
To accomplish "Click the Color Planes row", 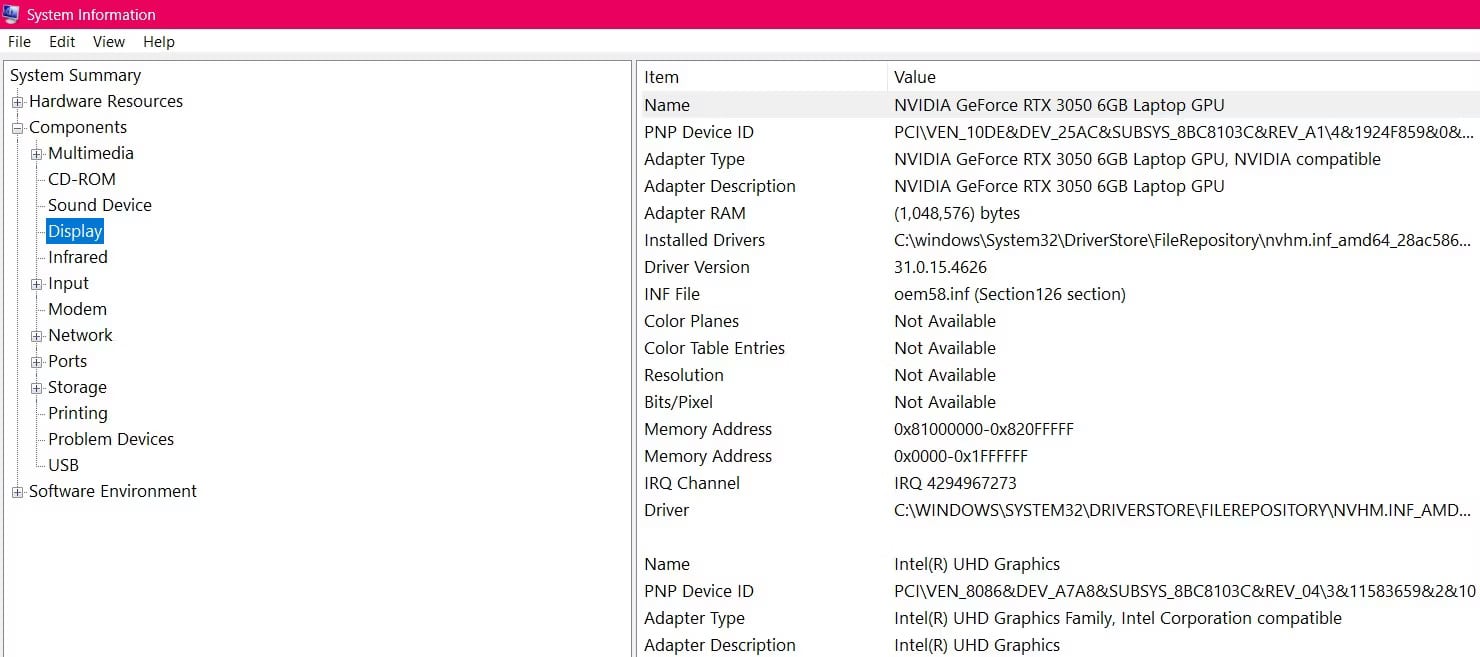I will 1060,321.
